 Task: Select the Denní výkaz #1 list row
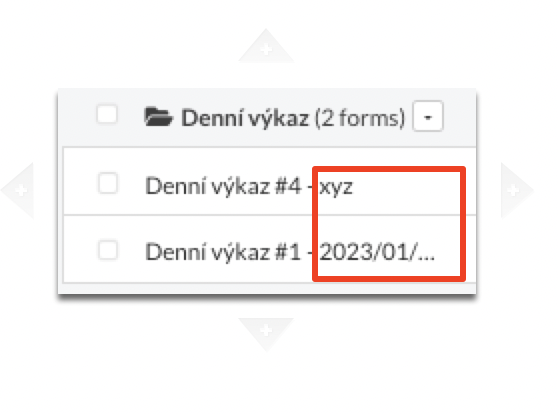tap(269, 249)
